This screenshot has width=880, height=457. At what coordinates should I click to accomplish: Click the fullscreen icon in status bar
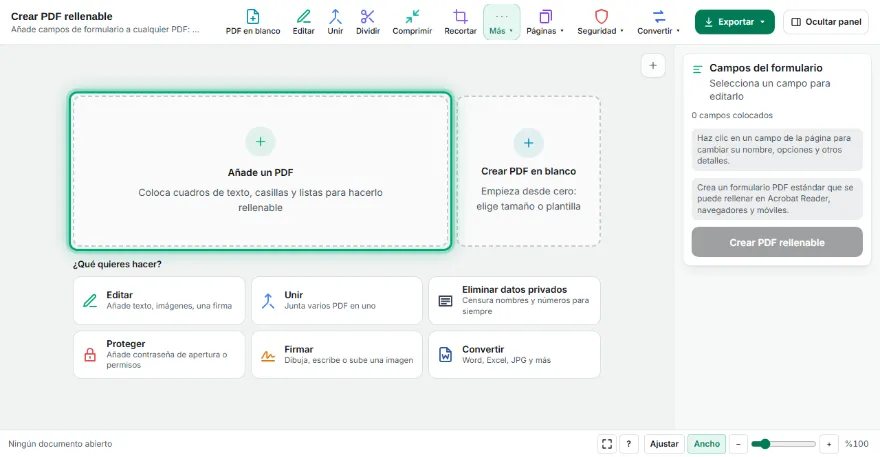607,444
